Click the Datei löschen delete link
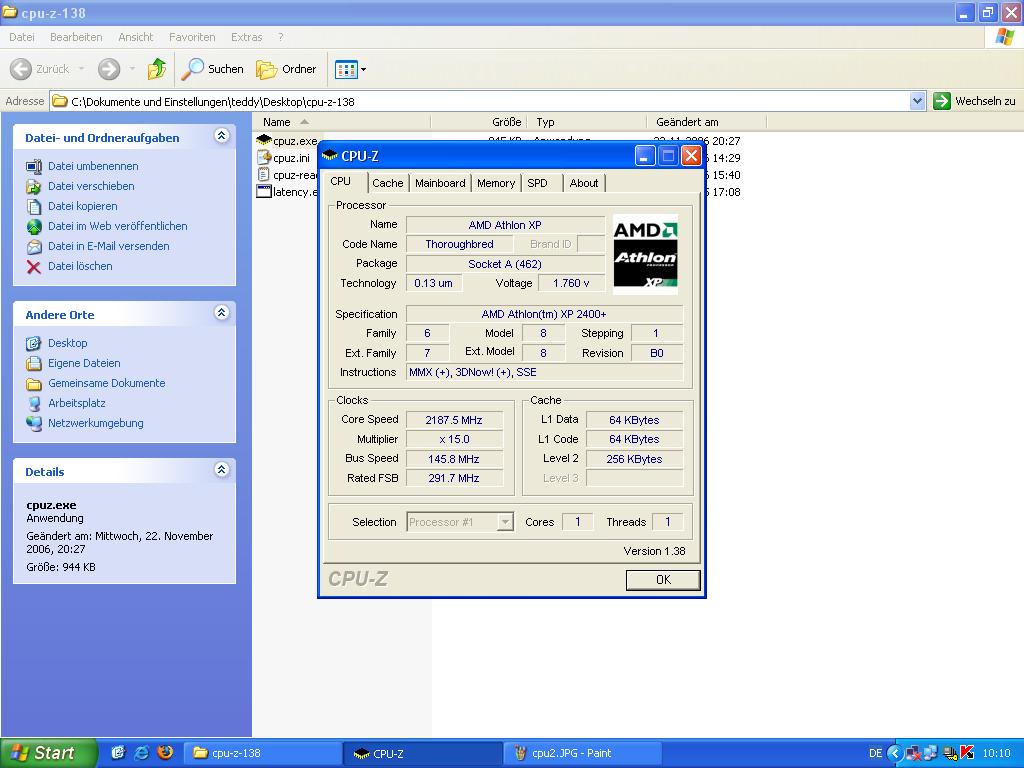The image size is (1024, 768). click(x=80, y=266)
